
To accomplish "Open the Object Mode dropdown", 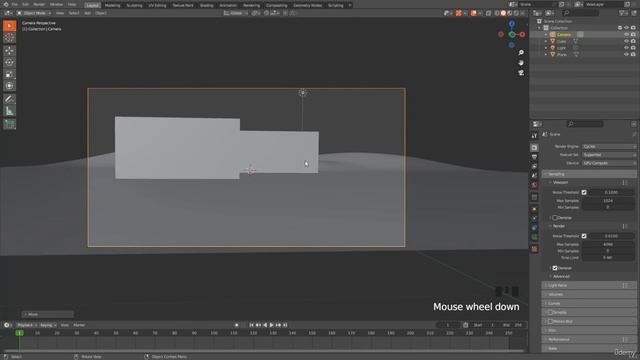I will [34, 13].
